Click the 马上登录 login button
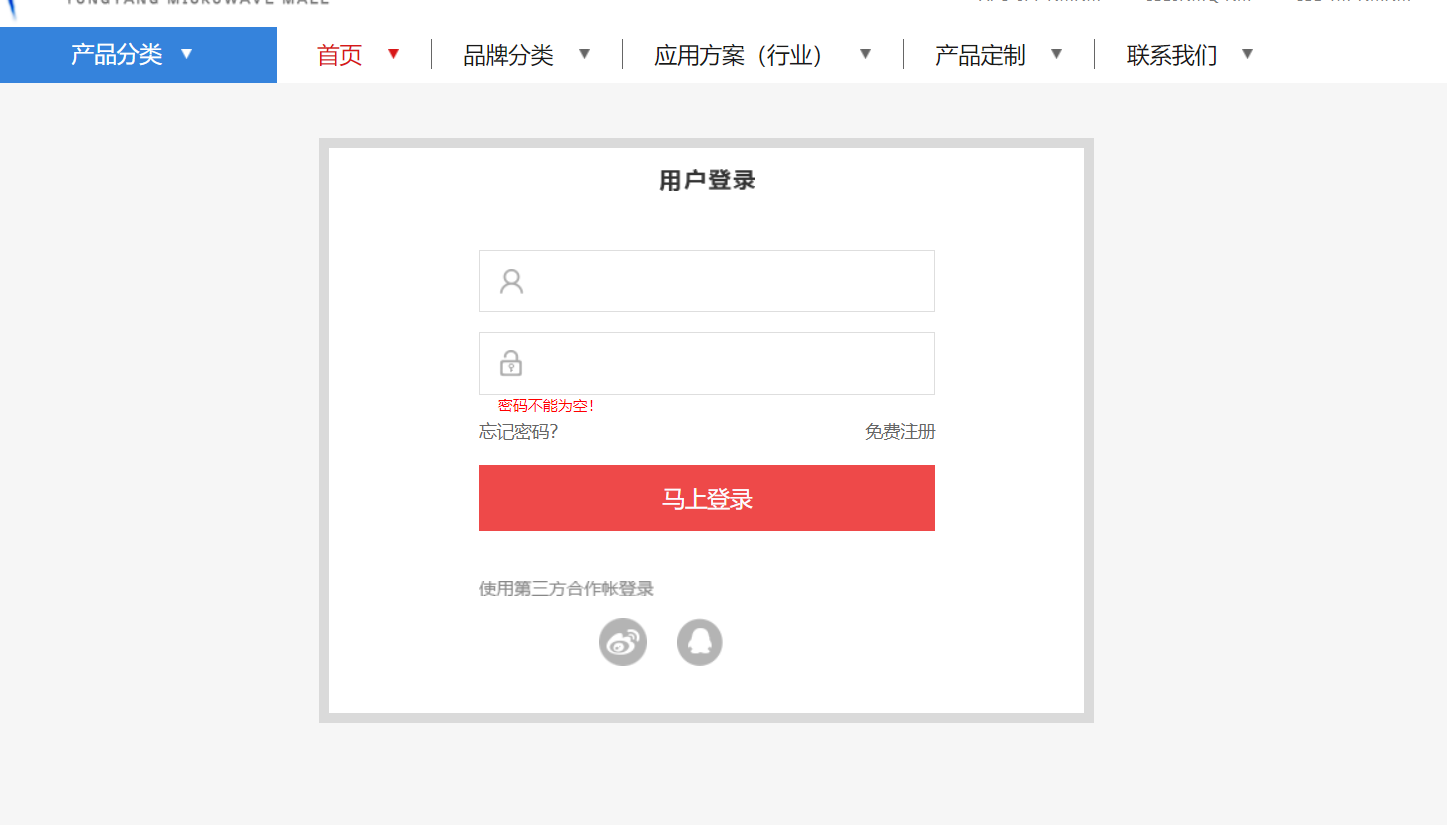The image size is (1447, 825). tap(706, 498)
